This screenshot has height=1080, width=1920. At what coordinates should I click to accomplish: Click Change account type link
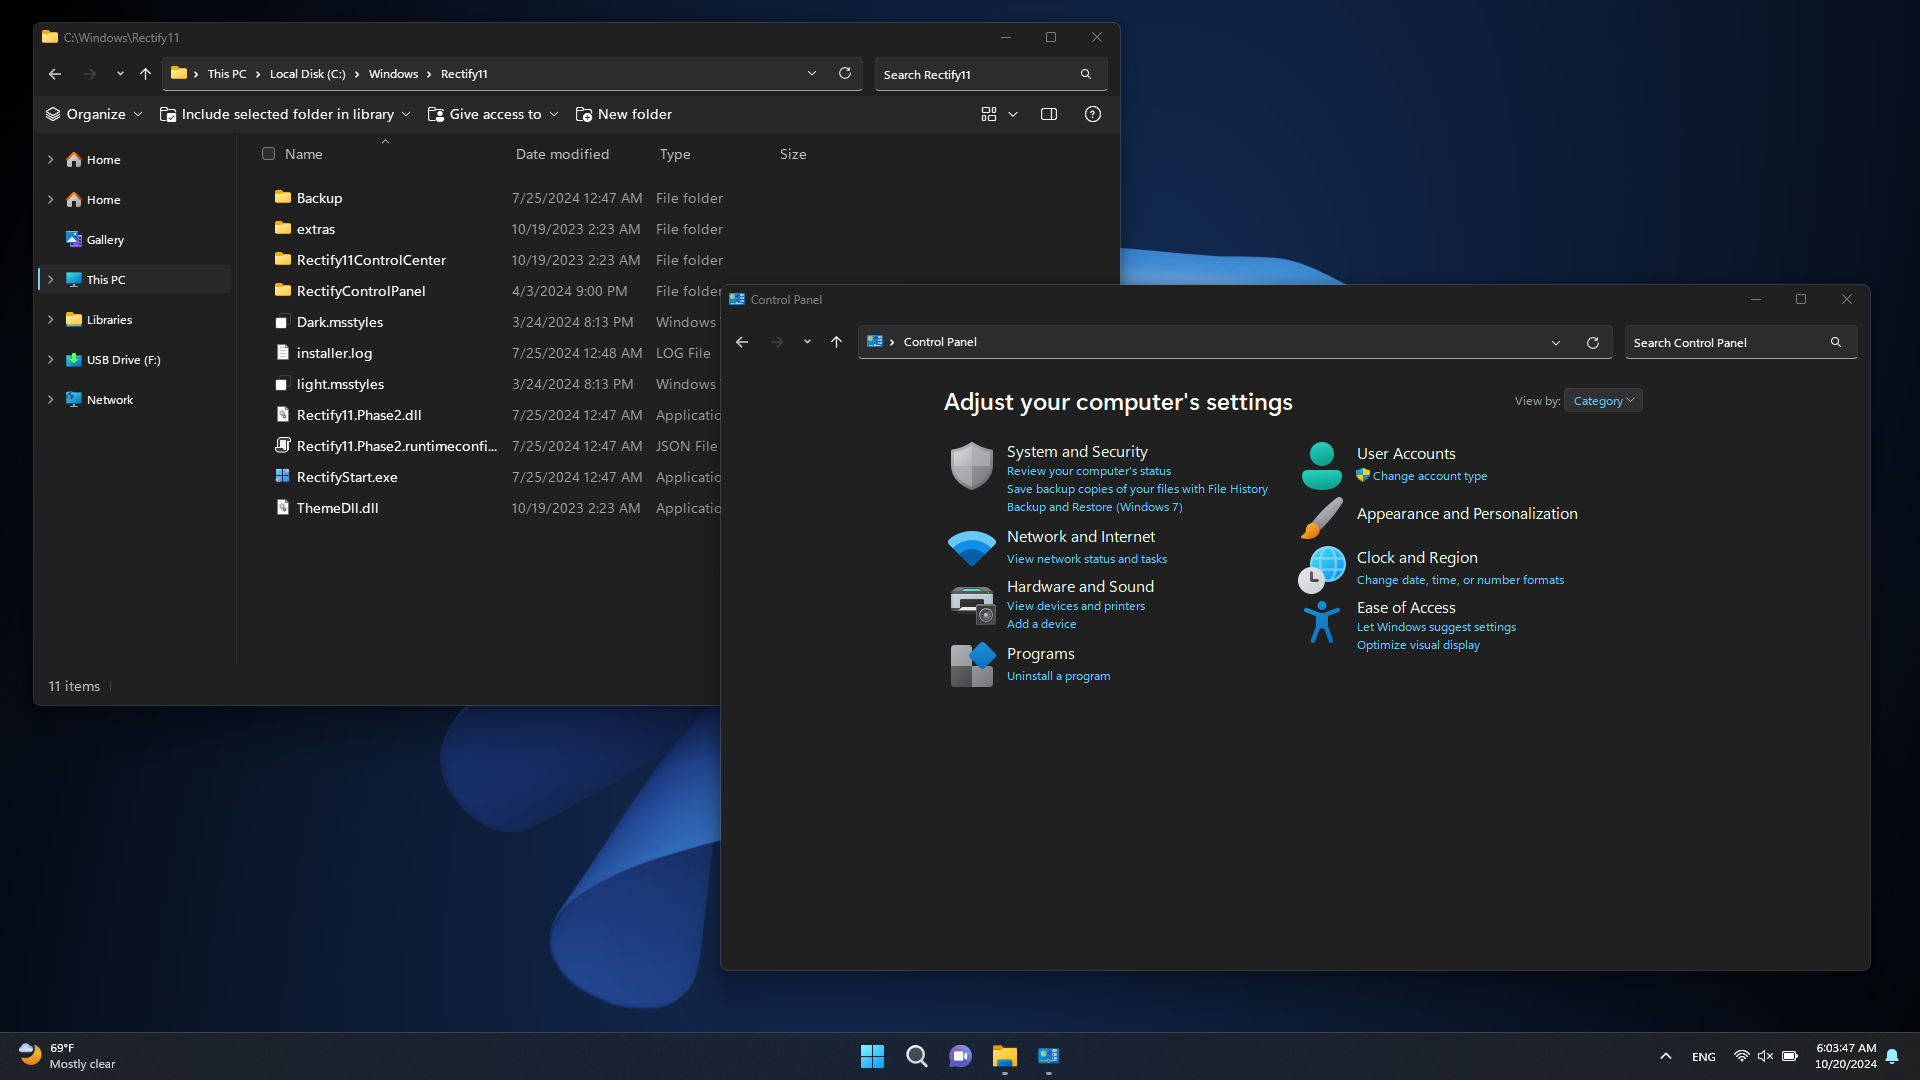(1428, 476)
